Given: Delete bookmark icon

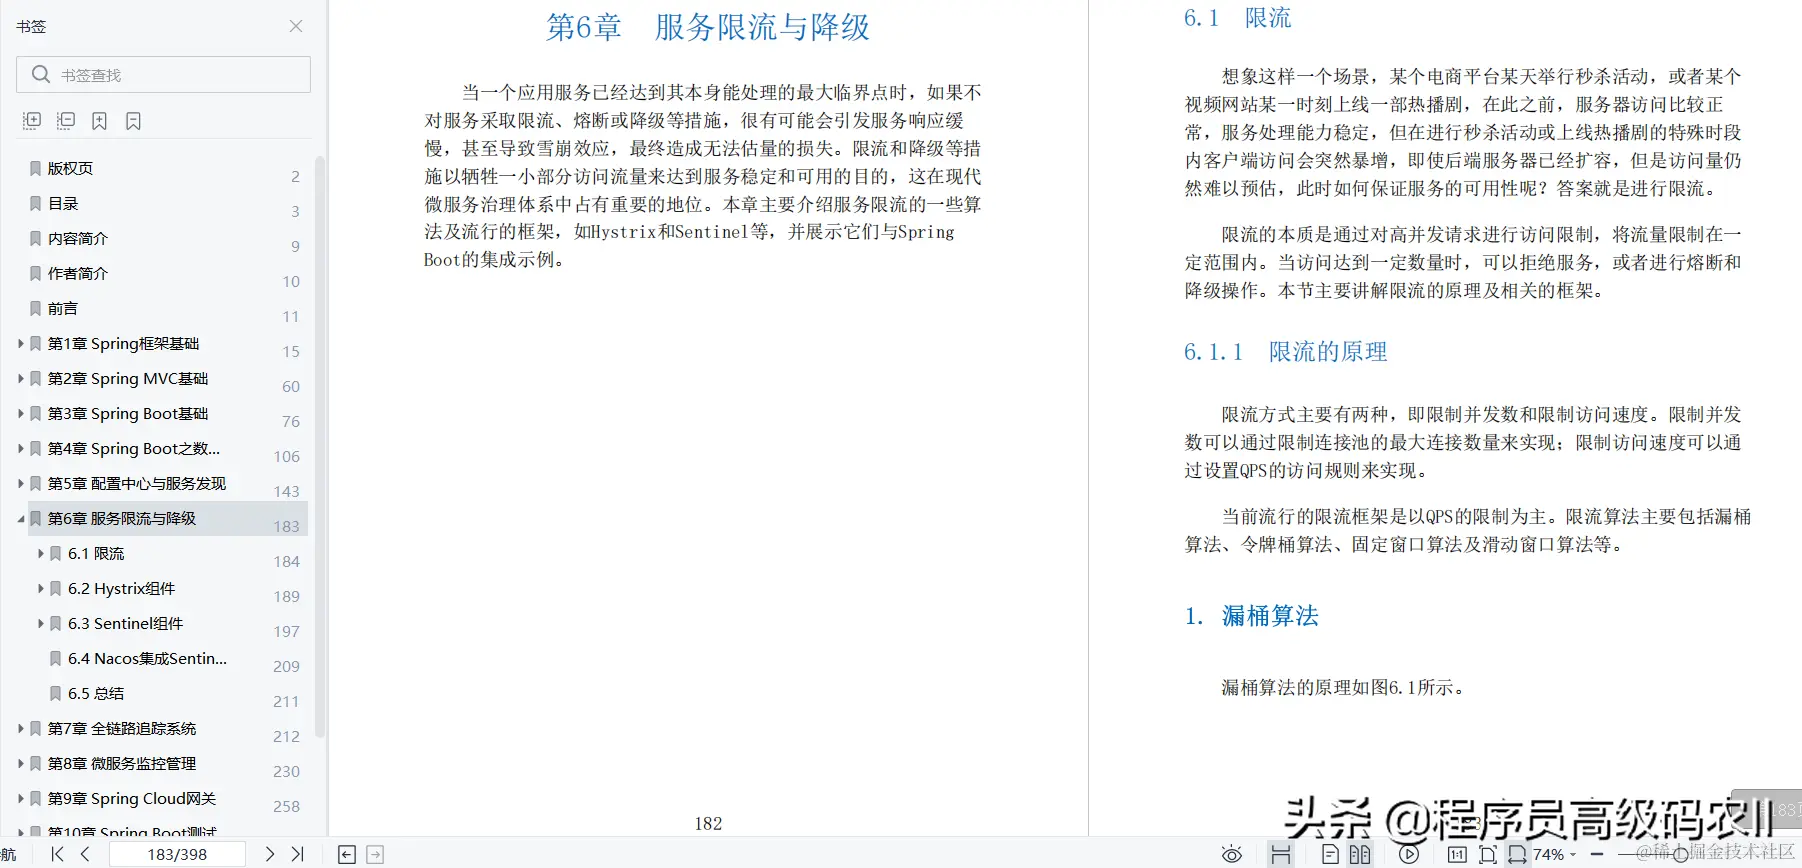Looking at the screenshot, I should pyautogui.click(x=133, y=121).
